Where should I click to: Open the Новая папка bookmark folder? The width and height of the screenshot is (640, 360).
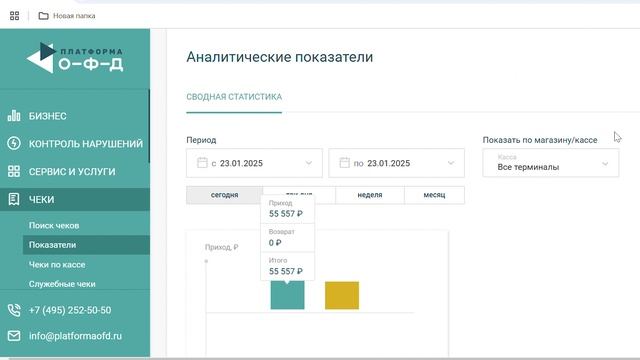pos(67,16)
